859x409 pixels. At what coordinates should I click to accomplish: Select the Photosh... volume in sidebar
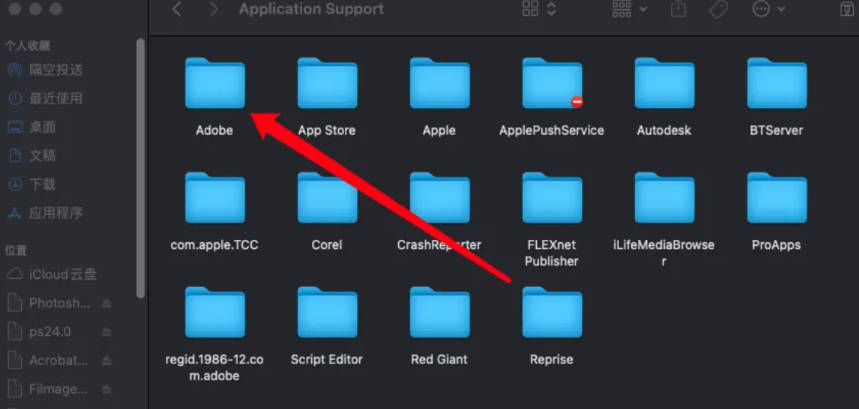click(x=50, y=303)
